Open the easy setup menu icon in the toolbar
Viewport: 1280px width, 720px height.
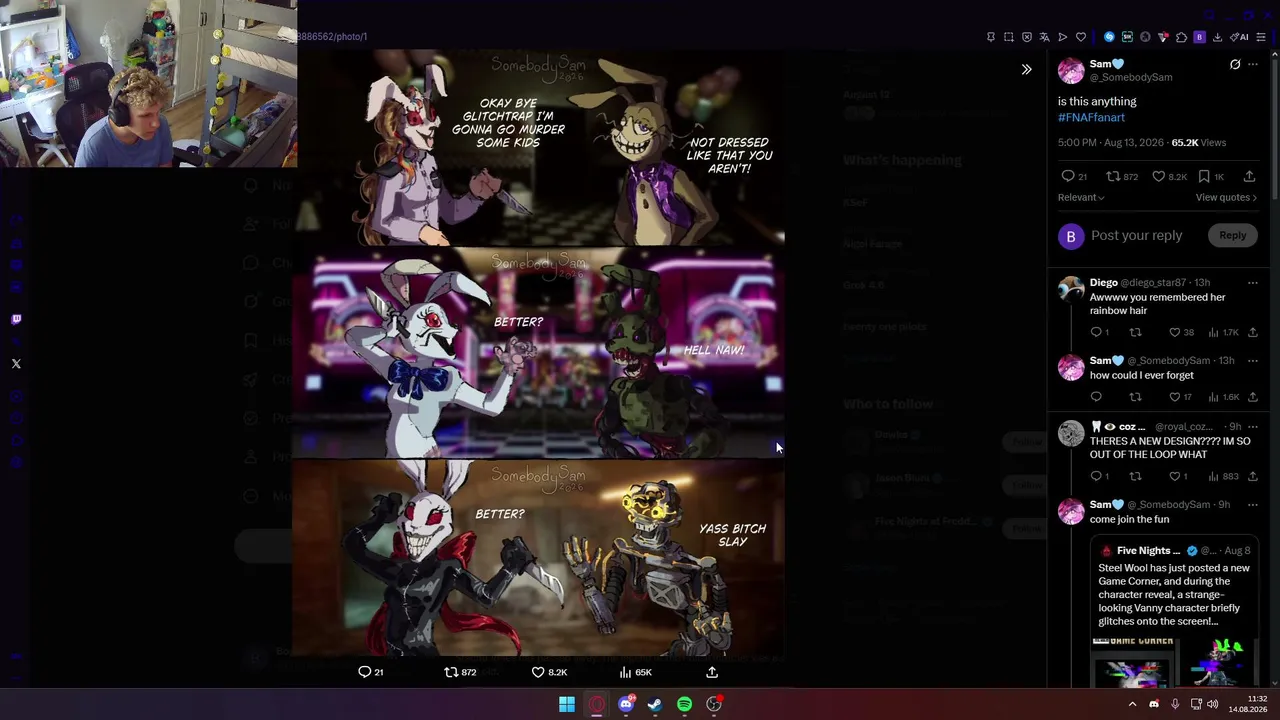pyautogui.click(x=1261, y=37)
